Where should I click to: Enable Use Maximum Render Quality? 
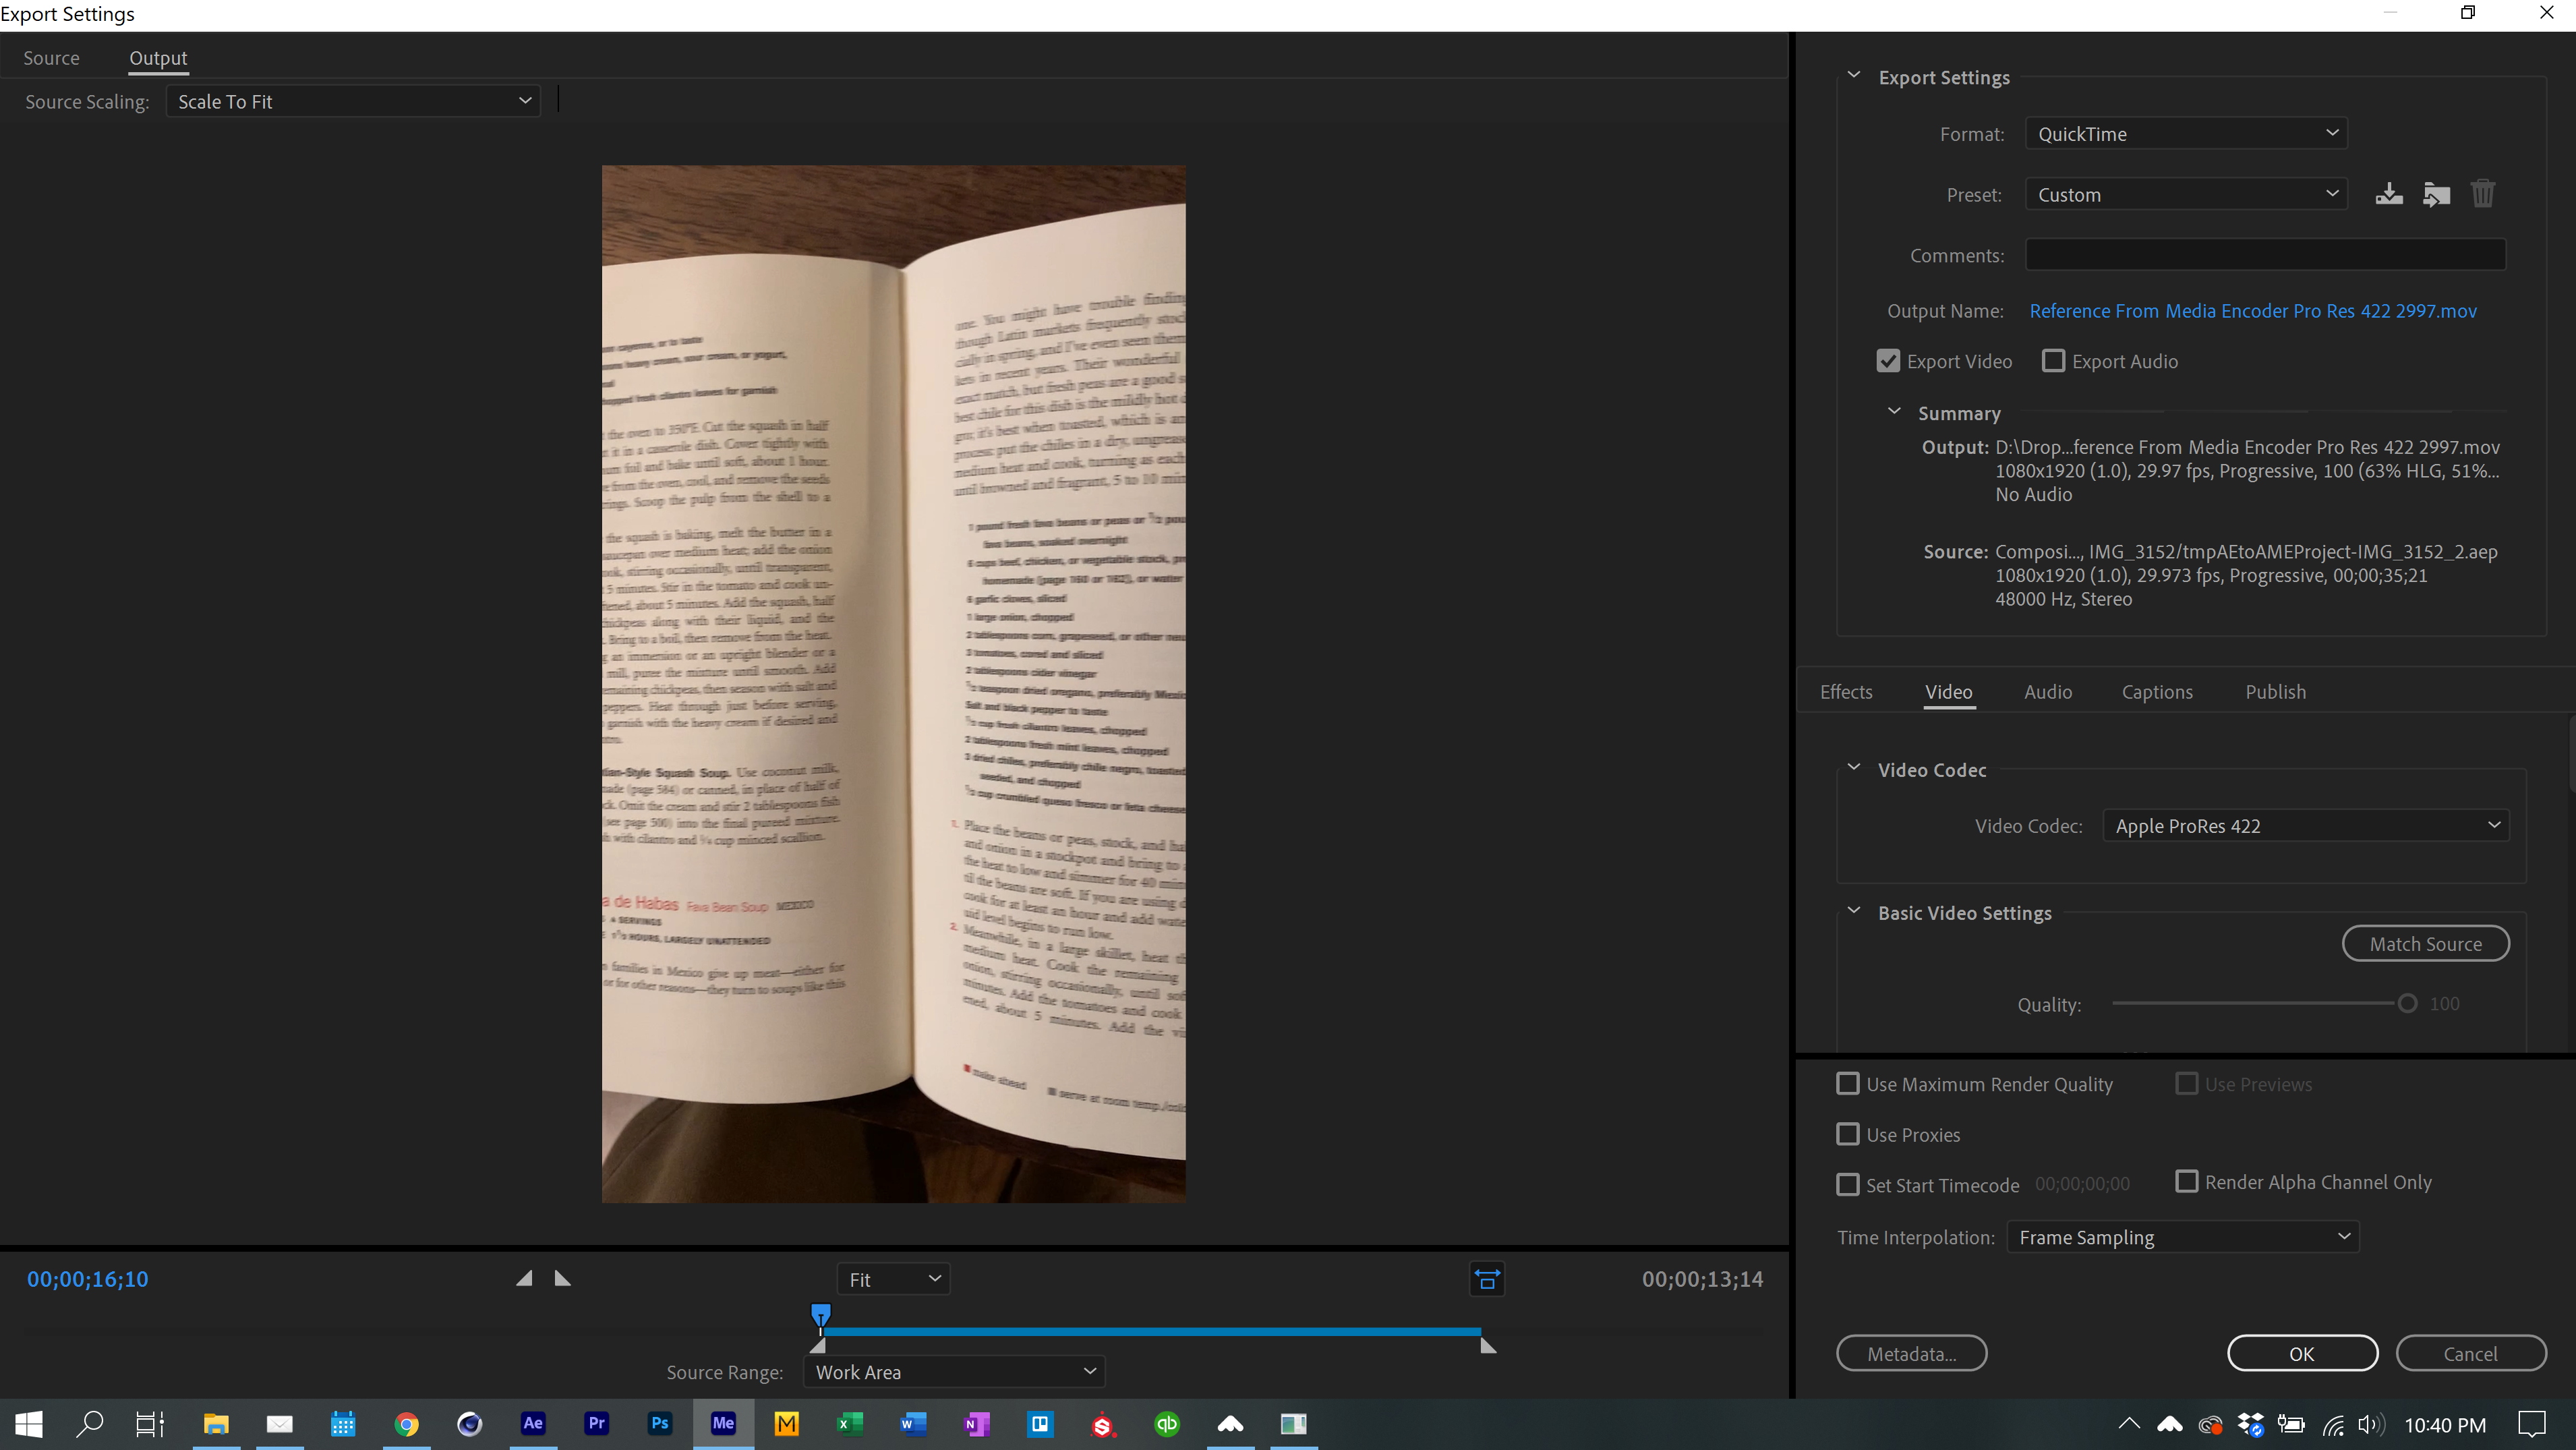click(1848, 1083)
